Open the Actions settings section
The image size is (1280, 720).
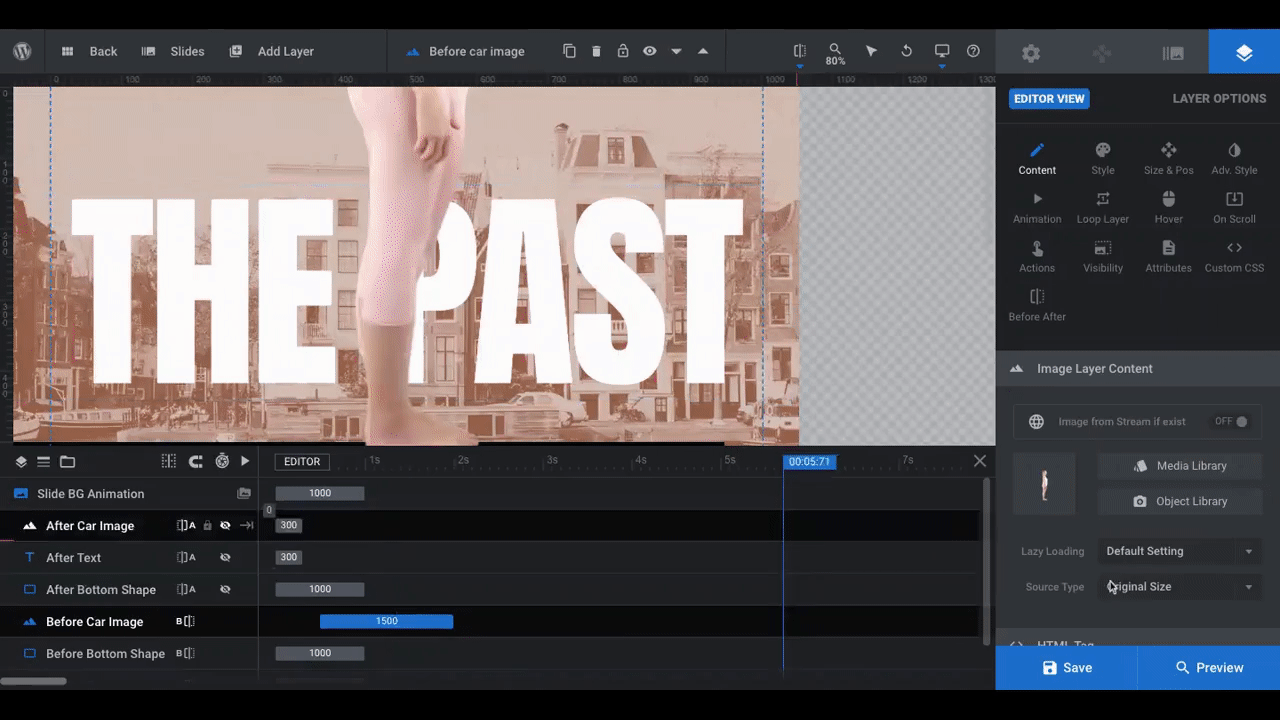[x=1037, y=257]
